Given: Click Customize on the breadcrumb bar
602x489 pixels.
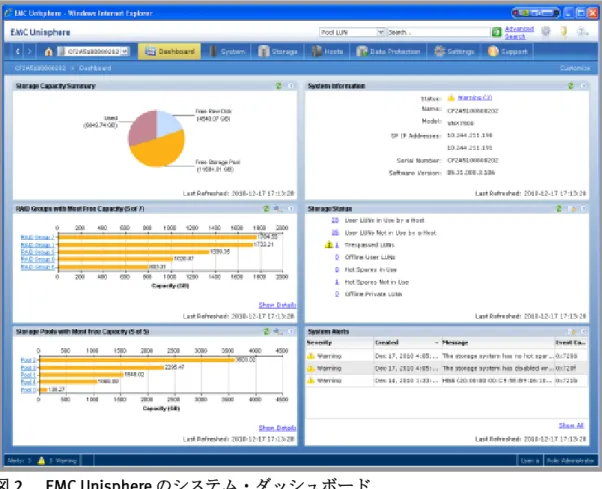Looking at the screenshot, I should pos(575,68).
